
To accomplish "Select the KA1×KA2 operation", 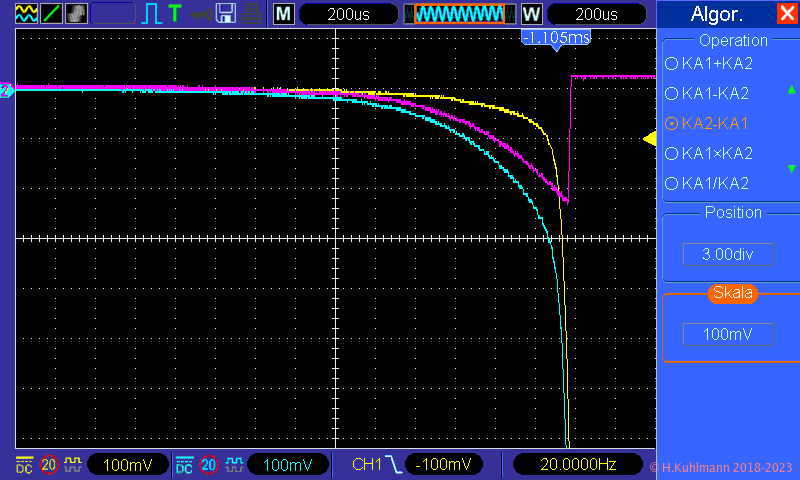I will point(709,154).
